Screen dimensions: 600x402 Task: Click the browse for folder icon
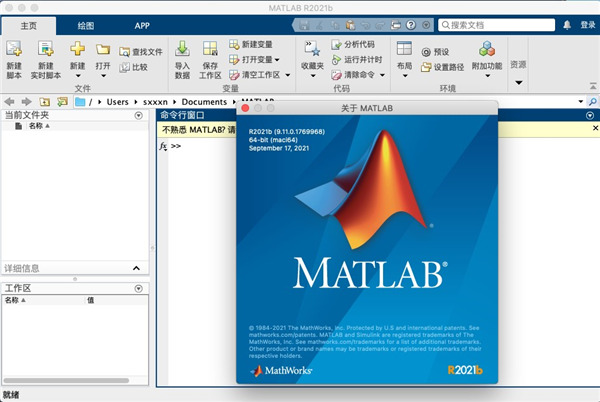coord(62,102)
